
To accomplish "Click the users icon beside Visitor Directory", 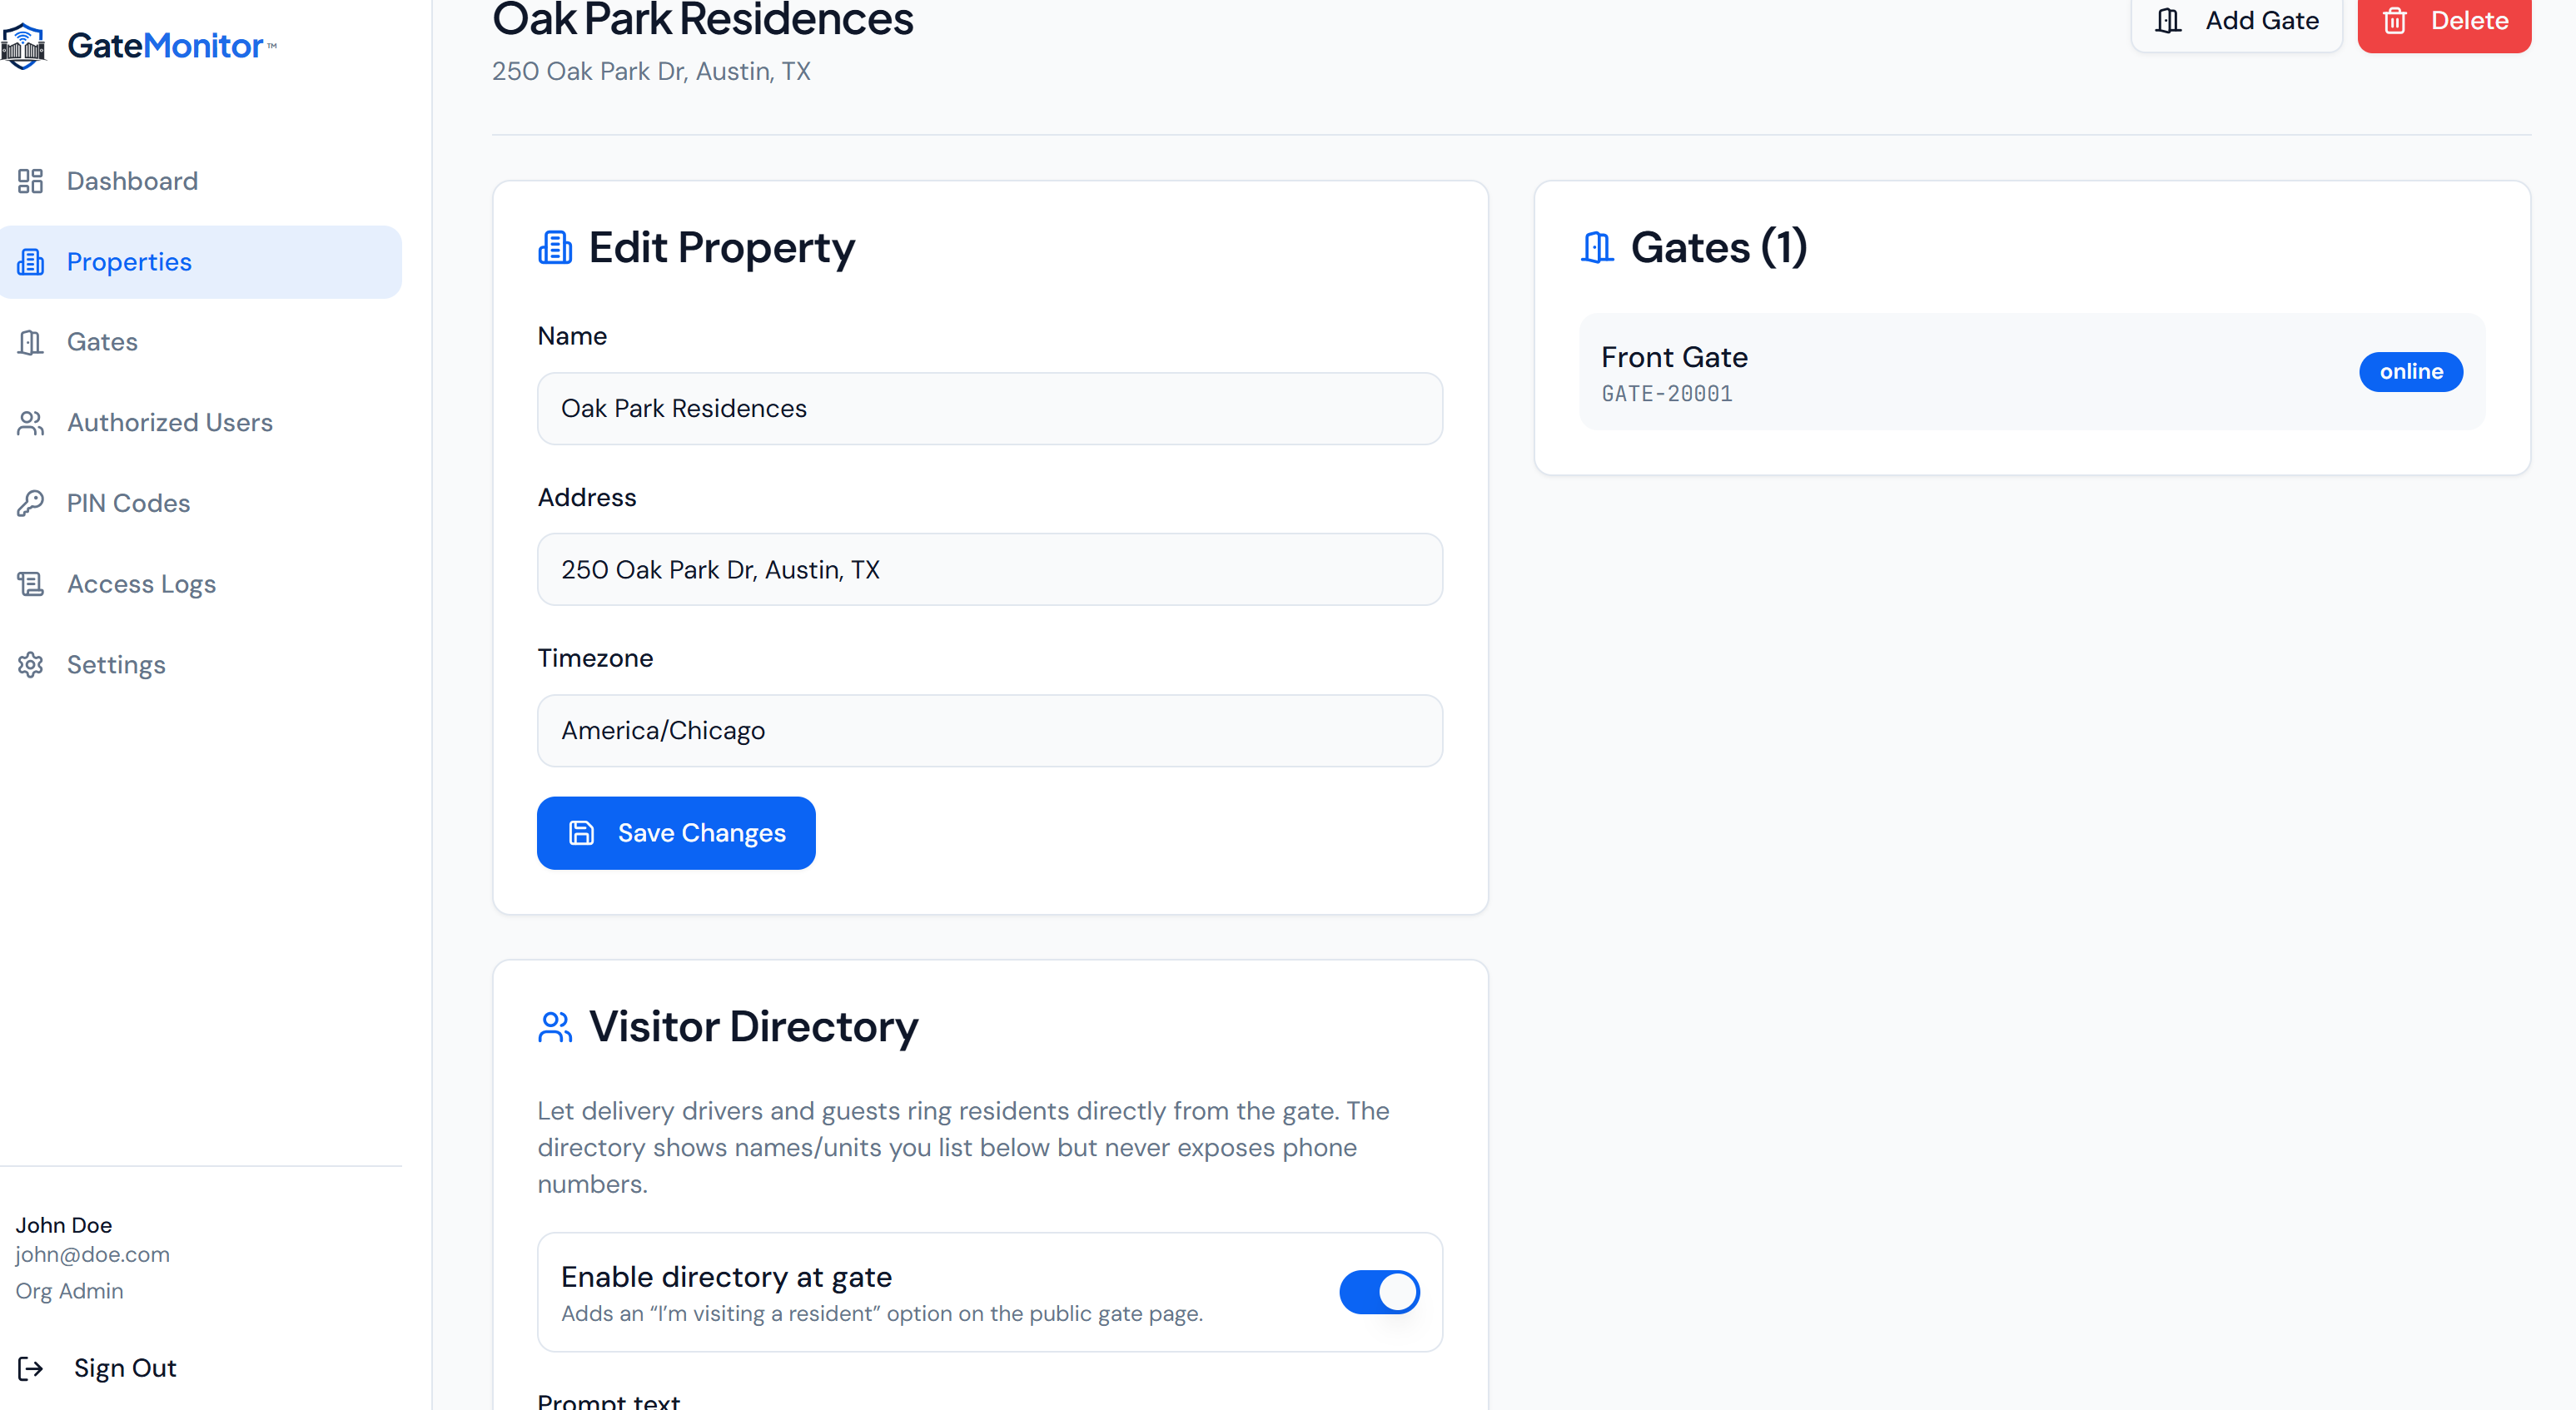I will 556,1027.
